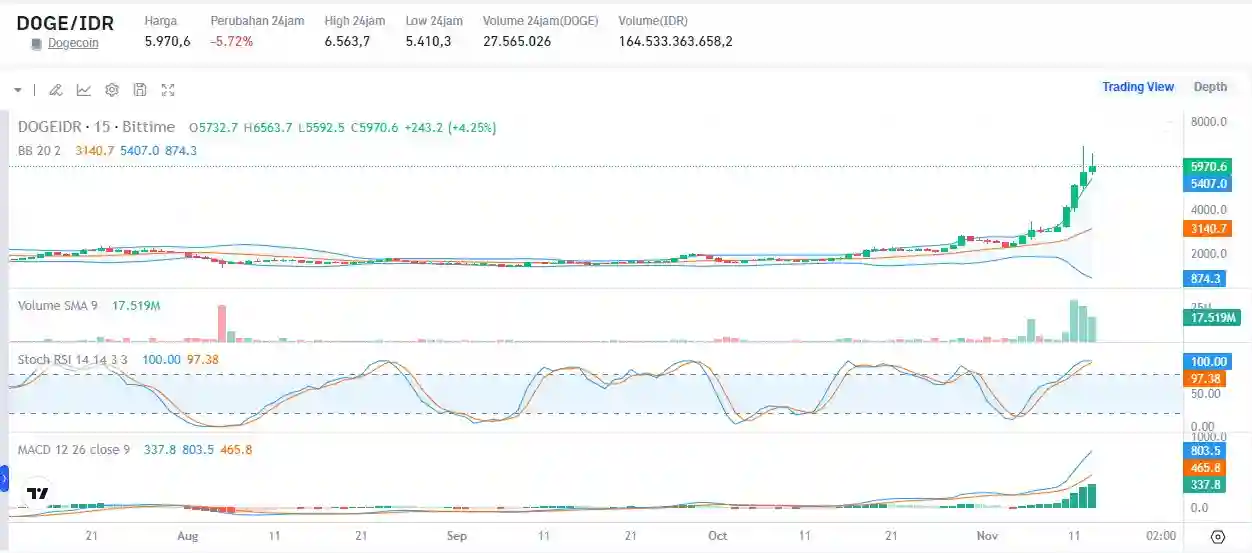
Task: Click the 874.3 lower band axis label
Action: [x=1205, y=278]
